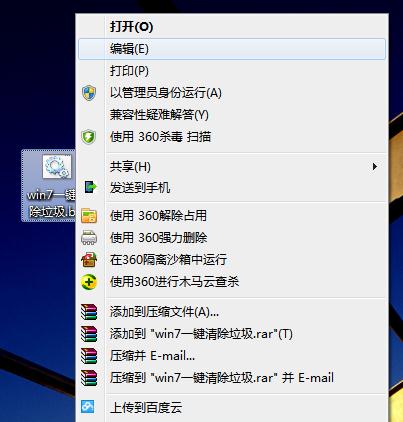The height and width of the screenshot is (422, 403).
Task: Select 使用 360杀毒 扫描 entry
Action: click(x=232, y=137)
